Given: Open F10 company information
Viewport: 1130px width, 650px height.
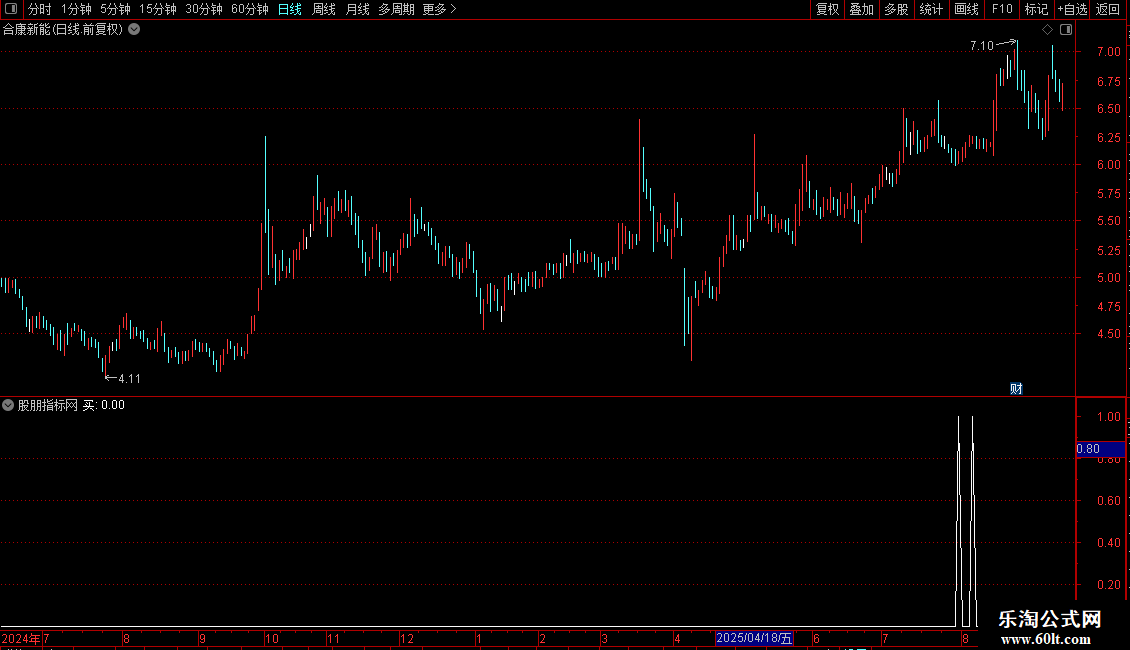Looking at the screenshot, I should click(1002, 9).
